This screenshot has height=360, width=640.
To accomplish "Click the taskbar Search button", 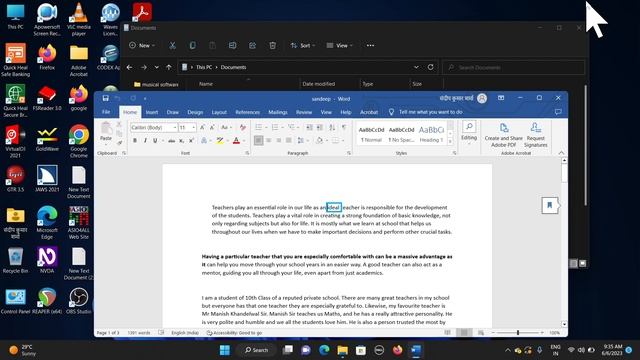I will 256,350.
